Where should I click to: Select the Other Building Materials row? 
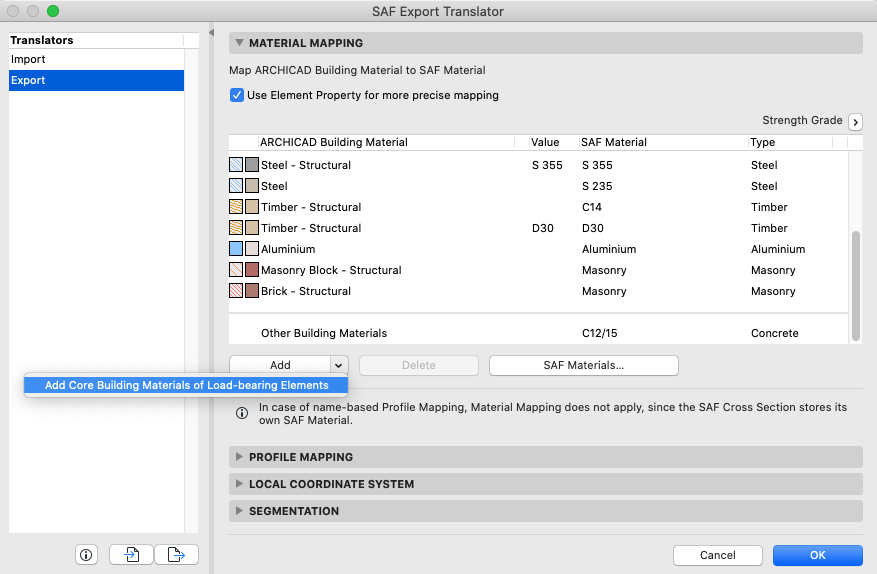tap(539, 333)
